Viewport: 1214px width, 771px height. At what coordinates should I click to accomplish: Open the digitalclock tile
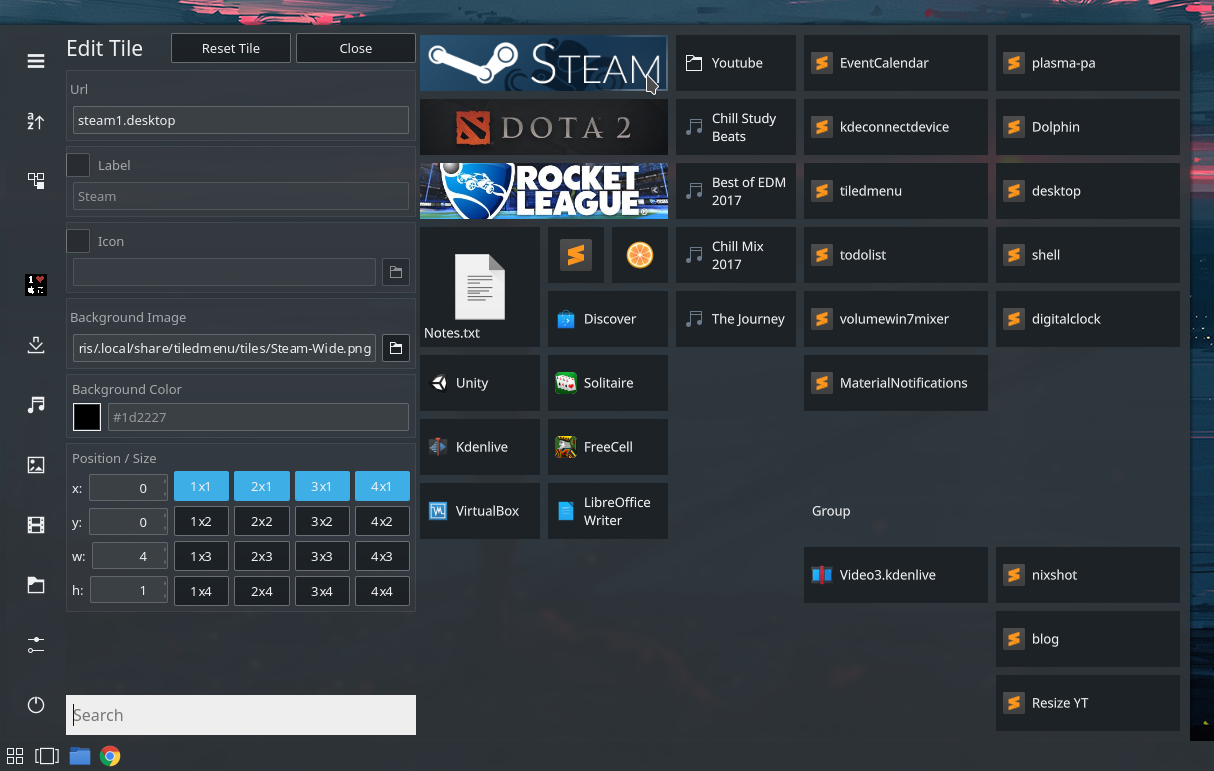click(1088, 319)
